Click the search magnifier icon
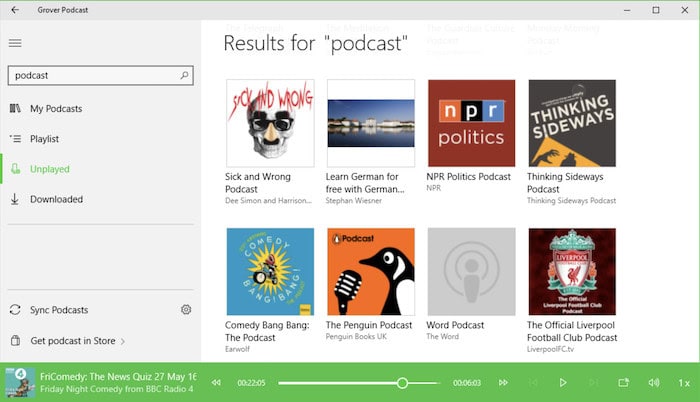 click(x=184, y=75)
